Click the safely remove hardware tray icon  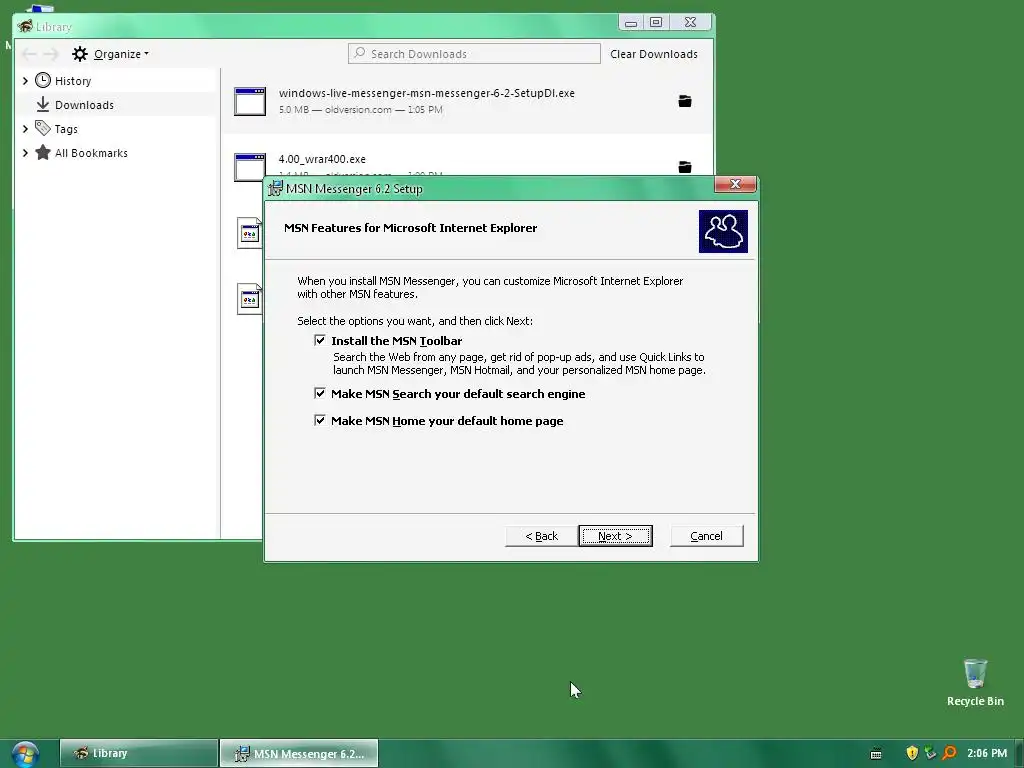[x=931, y=753]
